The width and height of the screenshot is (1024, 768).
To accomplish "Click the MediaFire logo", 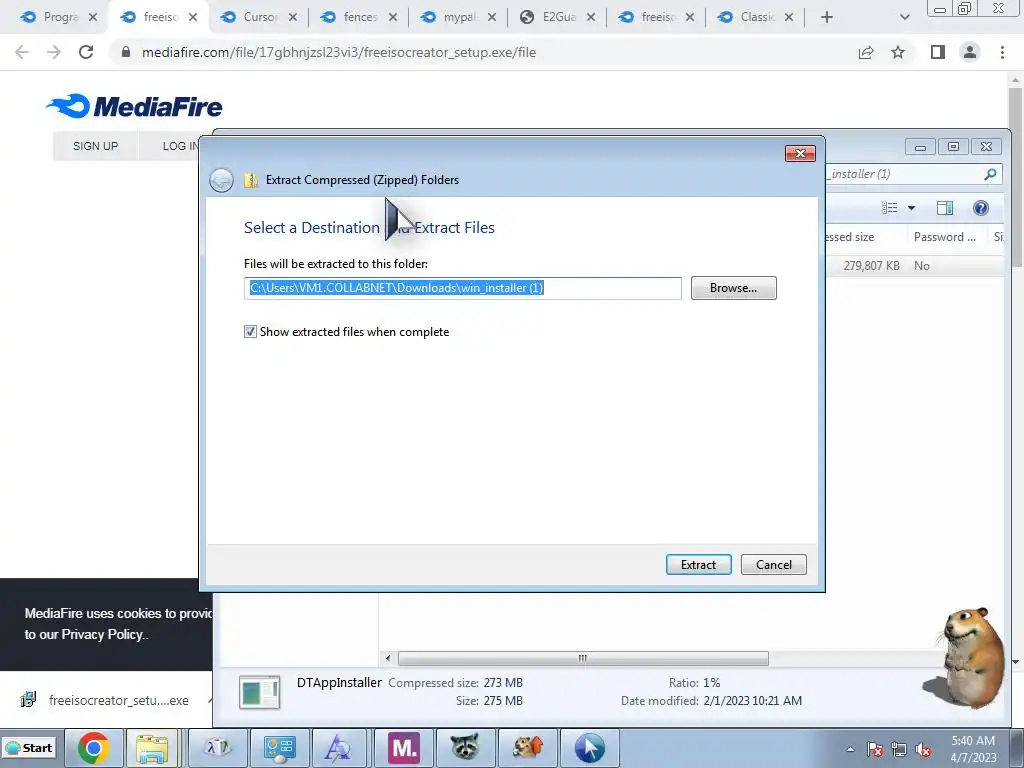I will [x=135, y=106].
